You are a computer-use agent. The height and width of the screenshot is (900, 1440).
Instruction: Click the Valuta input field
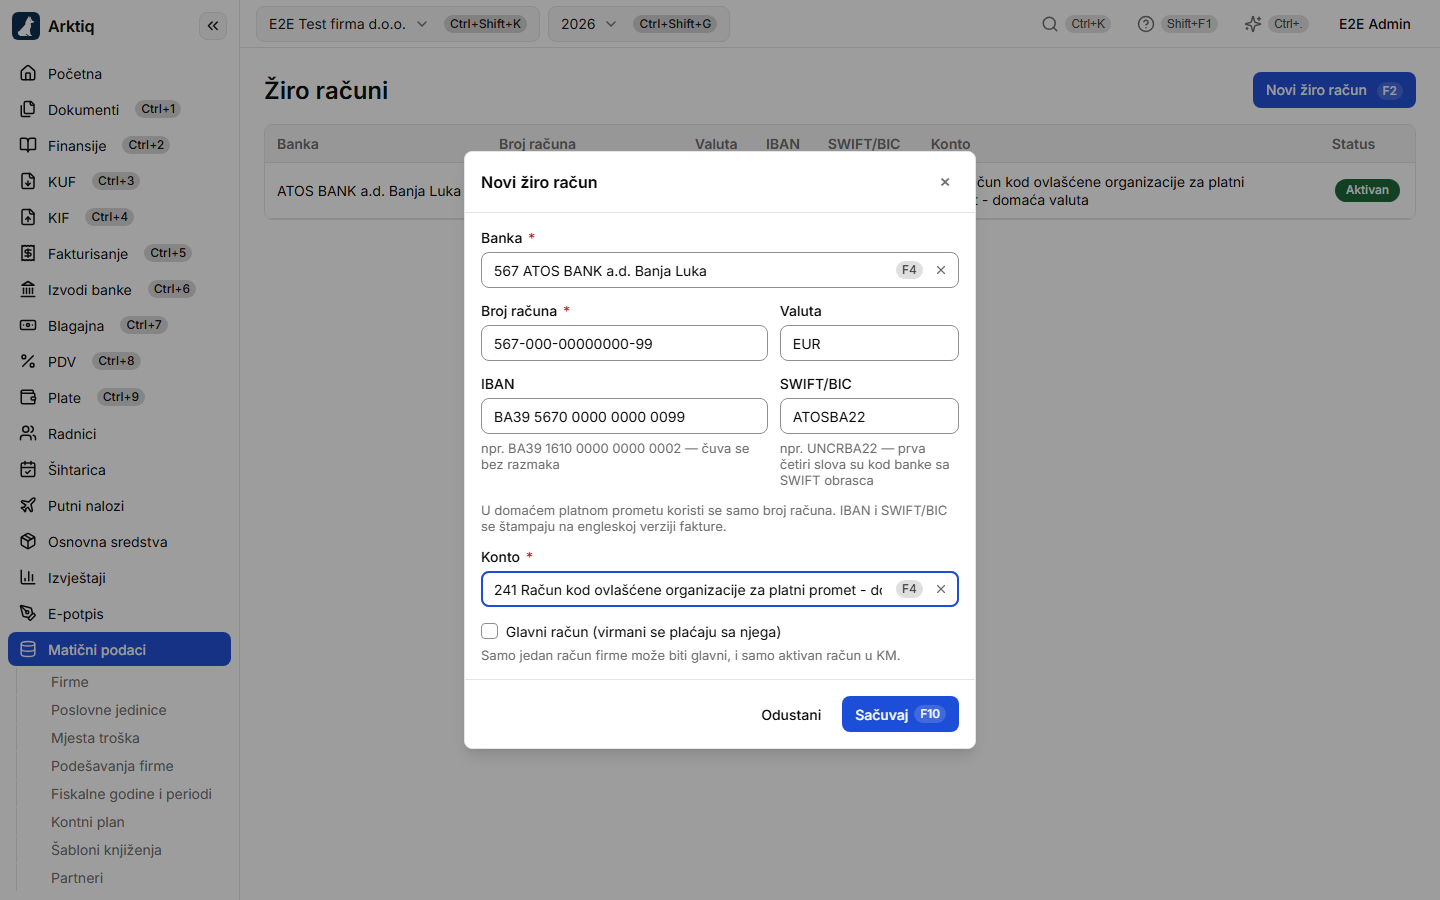click(869, 343)
